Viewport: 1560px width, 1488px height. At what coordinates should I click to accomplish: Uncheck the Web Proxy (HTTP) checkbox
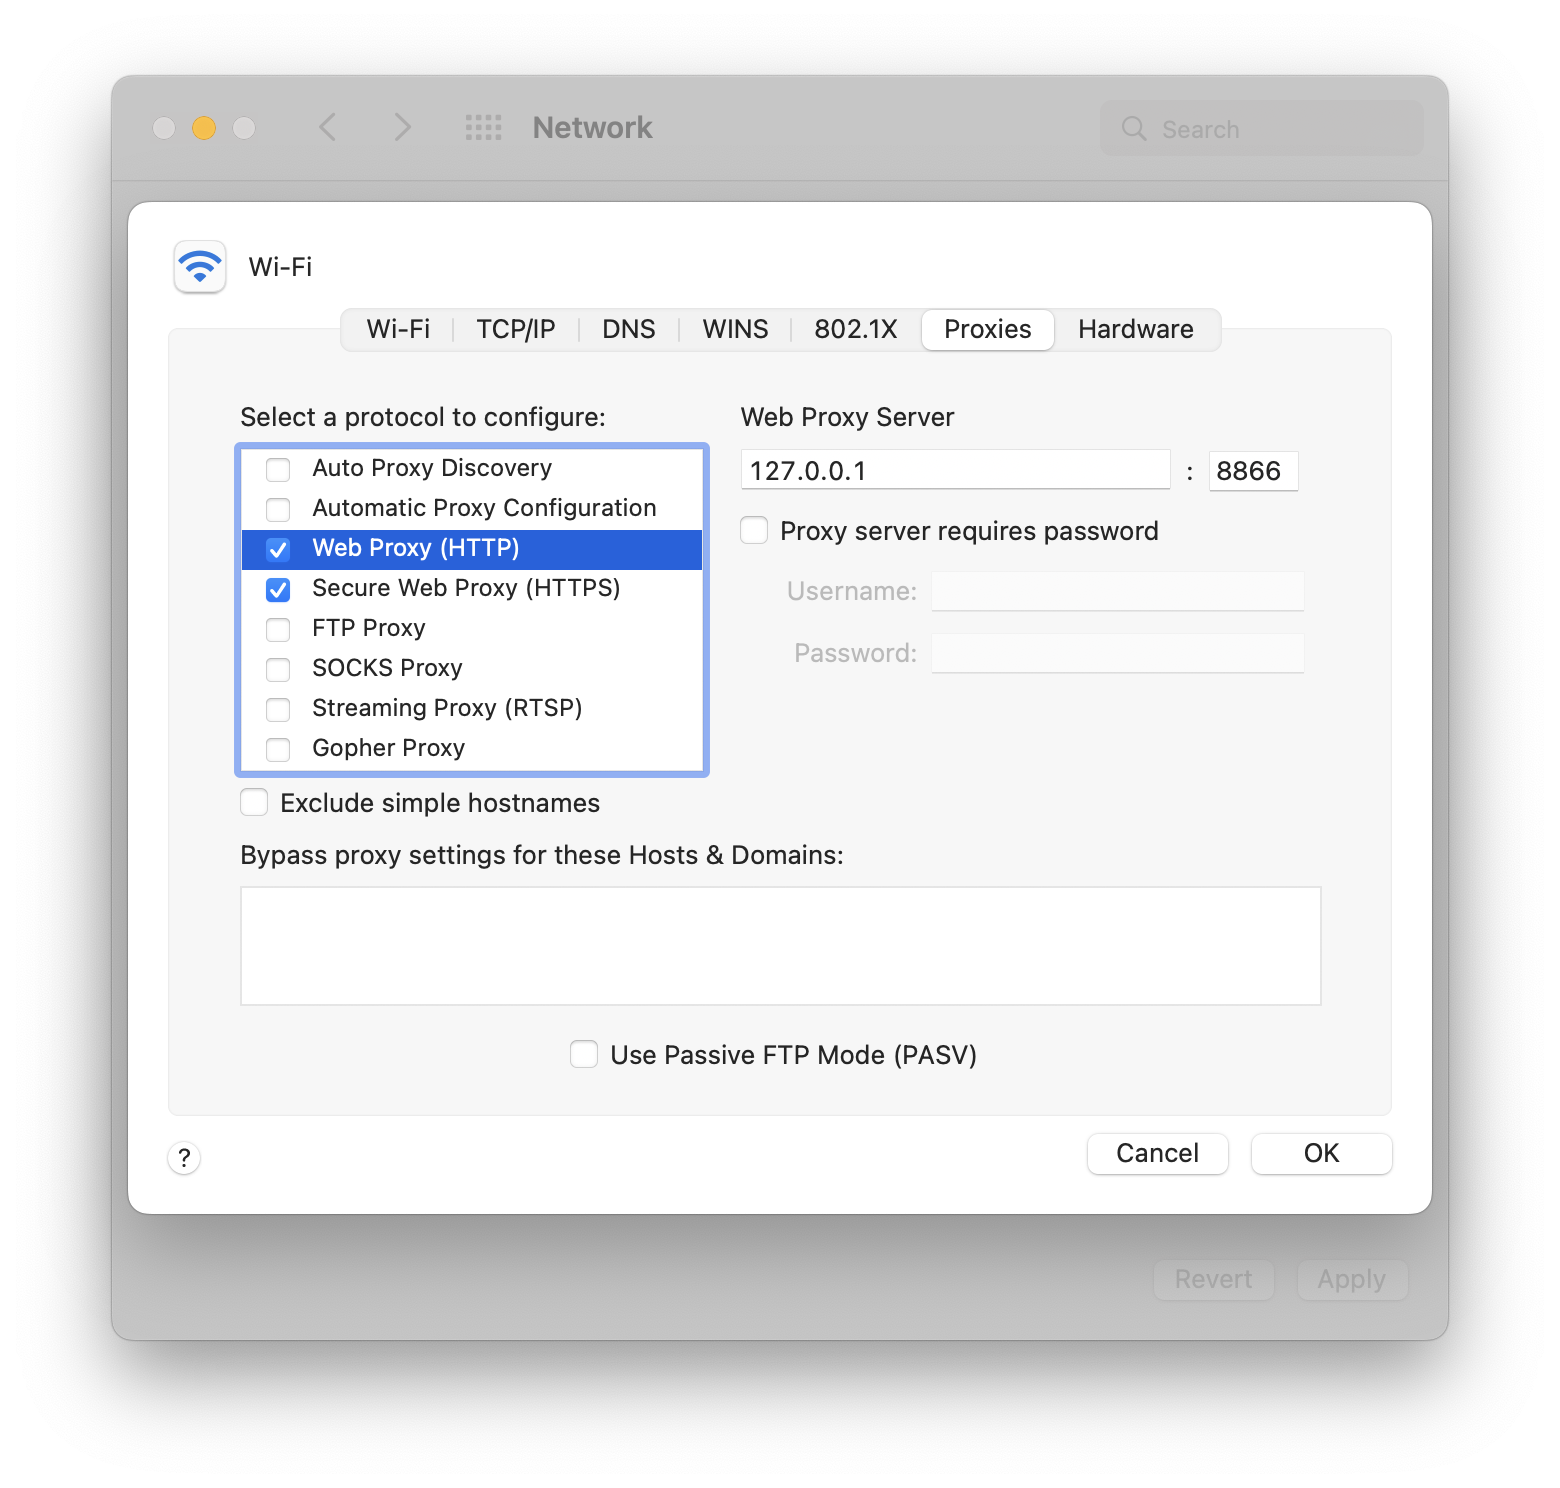point(278,549)
